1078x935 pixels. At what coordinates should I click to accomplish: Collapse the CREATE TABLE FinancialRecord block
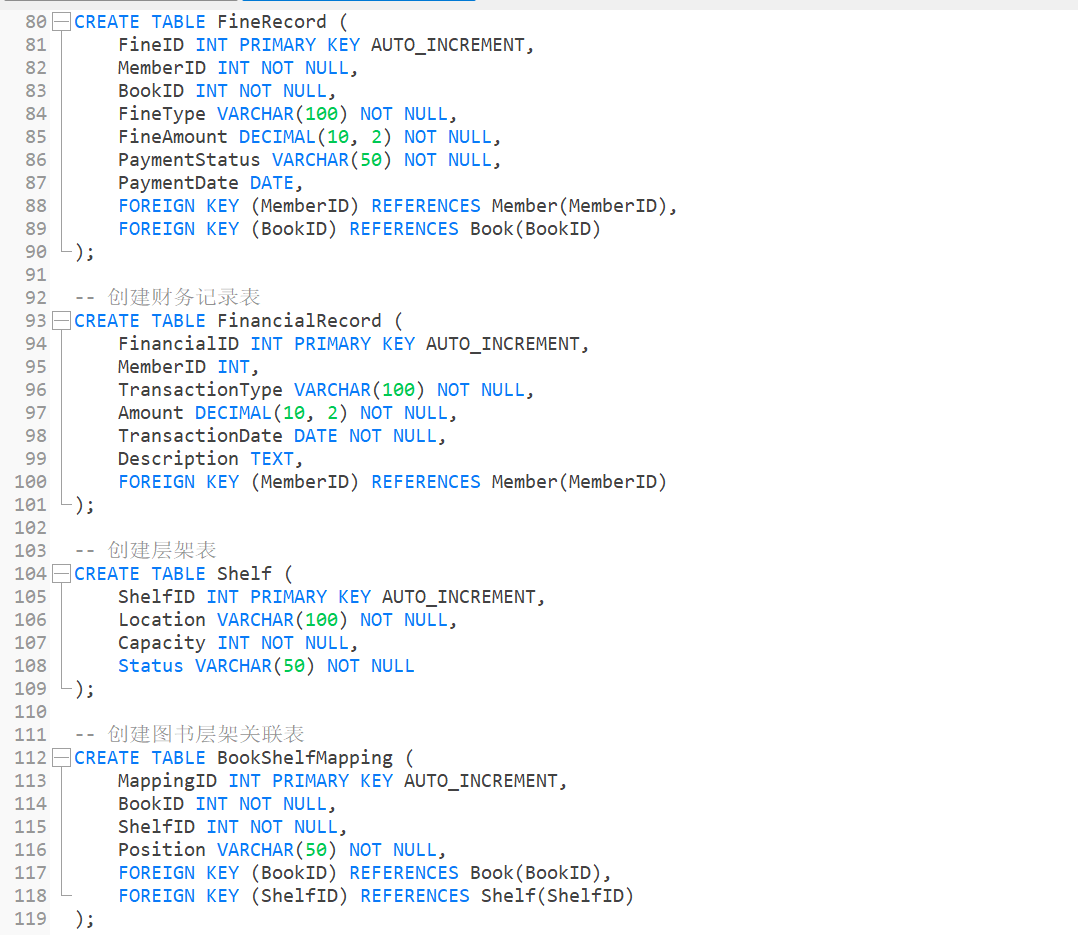tap(62, 320)
